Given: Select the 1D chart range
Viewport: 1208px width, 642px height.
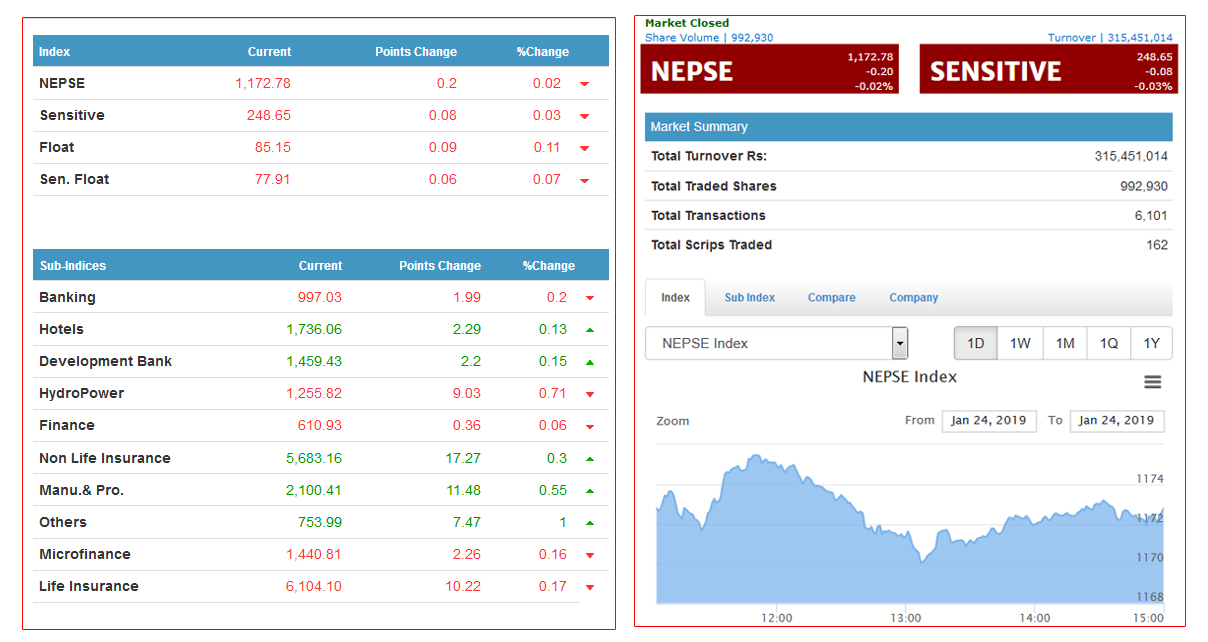Looking at the screenshot, I should pos(976,343).
